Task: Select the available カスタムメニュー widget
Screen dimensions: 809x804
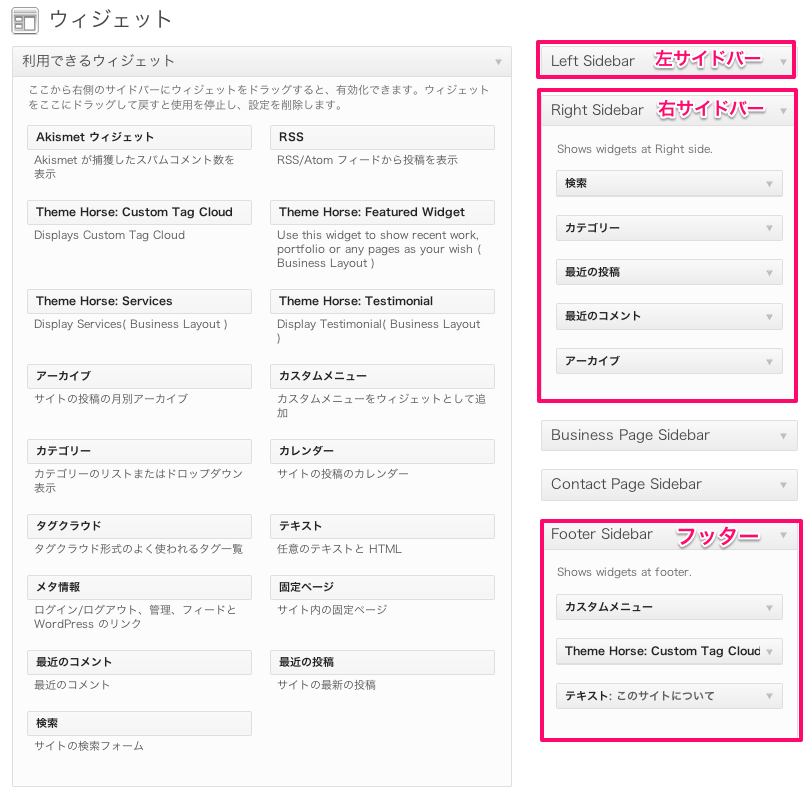Action: coord(382,376)
